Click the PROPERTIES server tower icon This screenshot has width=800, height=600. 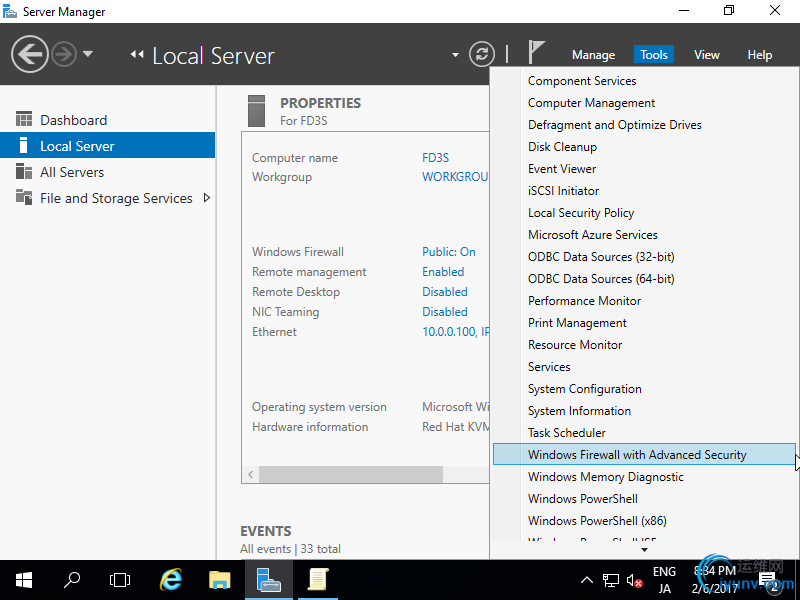pyautogui.click(x=256, y=111)
